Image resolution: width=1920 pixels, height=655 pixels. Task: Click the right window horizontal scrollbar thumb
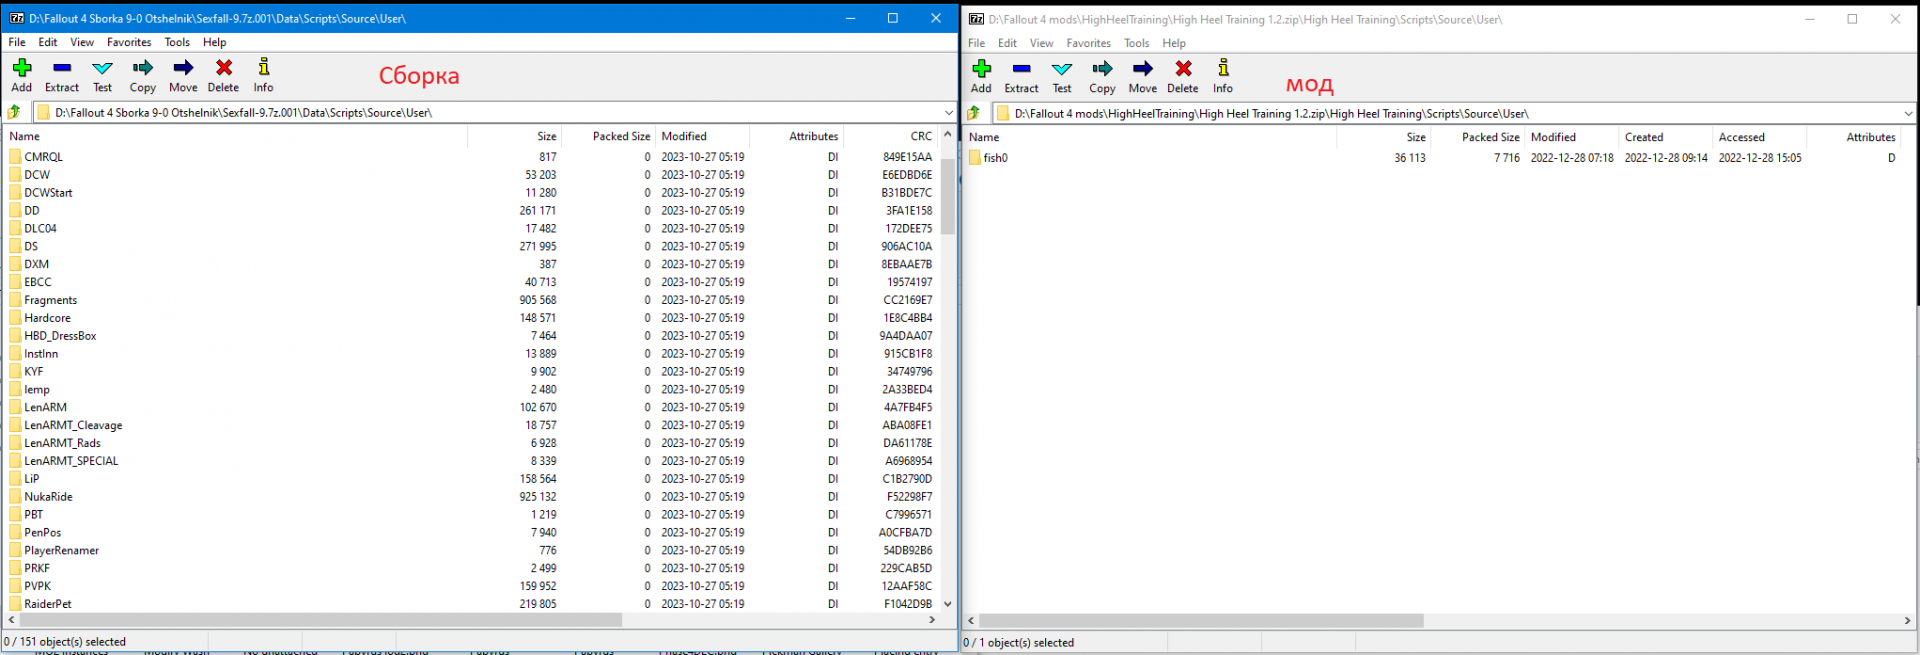(1200, 621)
